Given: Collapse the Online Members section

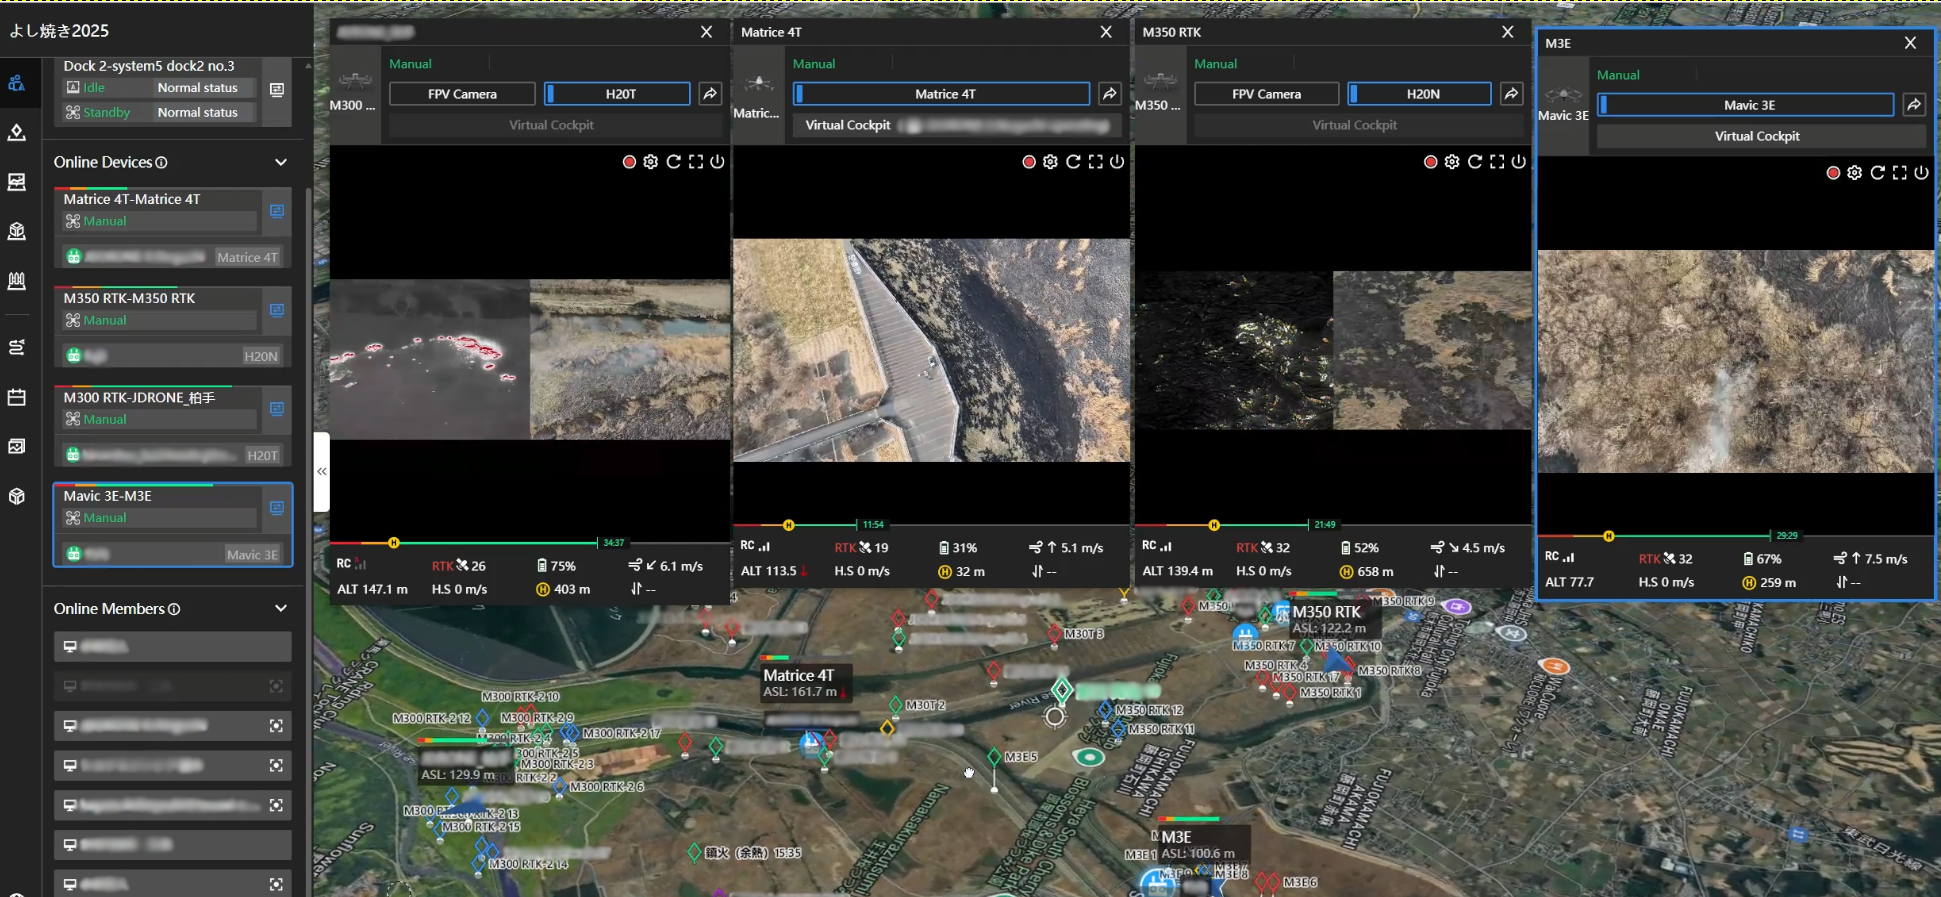Looking at the screenshot, I should pos(281,608).
